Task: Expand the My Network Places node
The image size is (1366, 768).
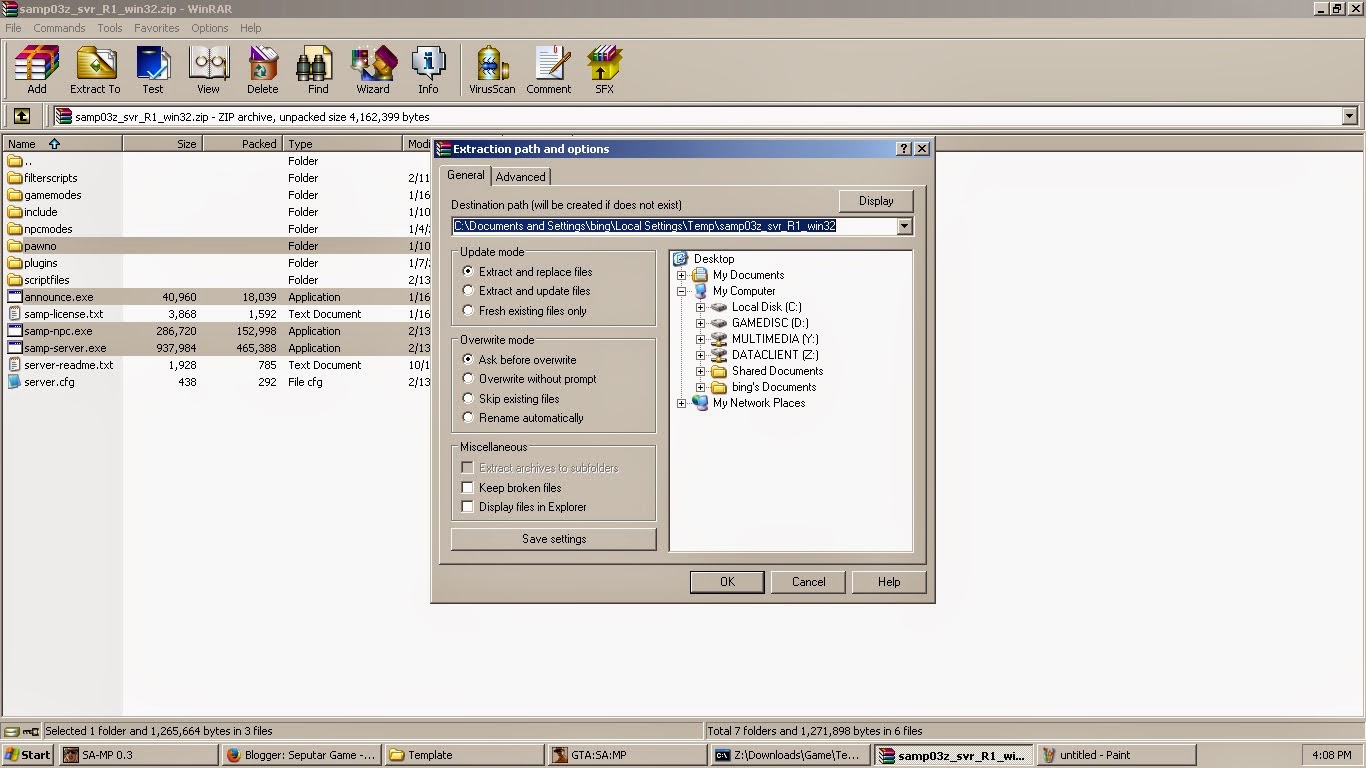Action: [x=682, y=403]
